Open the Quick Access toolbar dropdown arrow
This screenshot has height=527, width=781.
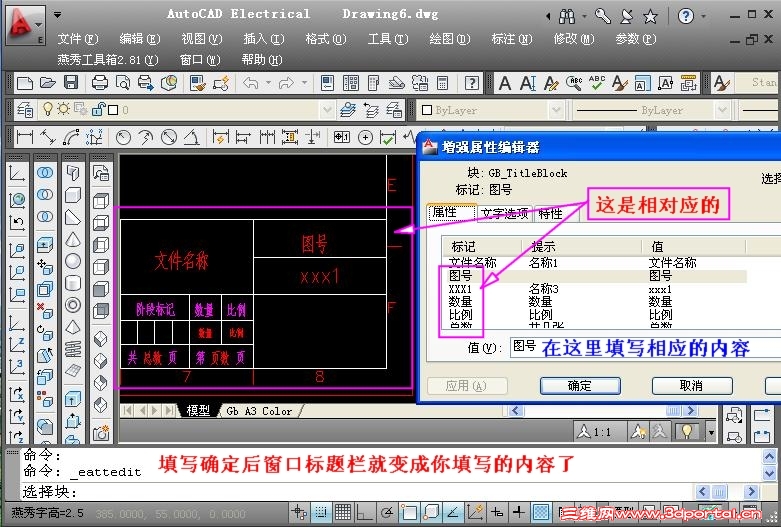pyautogui.click(x=58, y=14)
